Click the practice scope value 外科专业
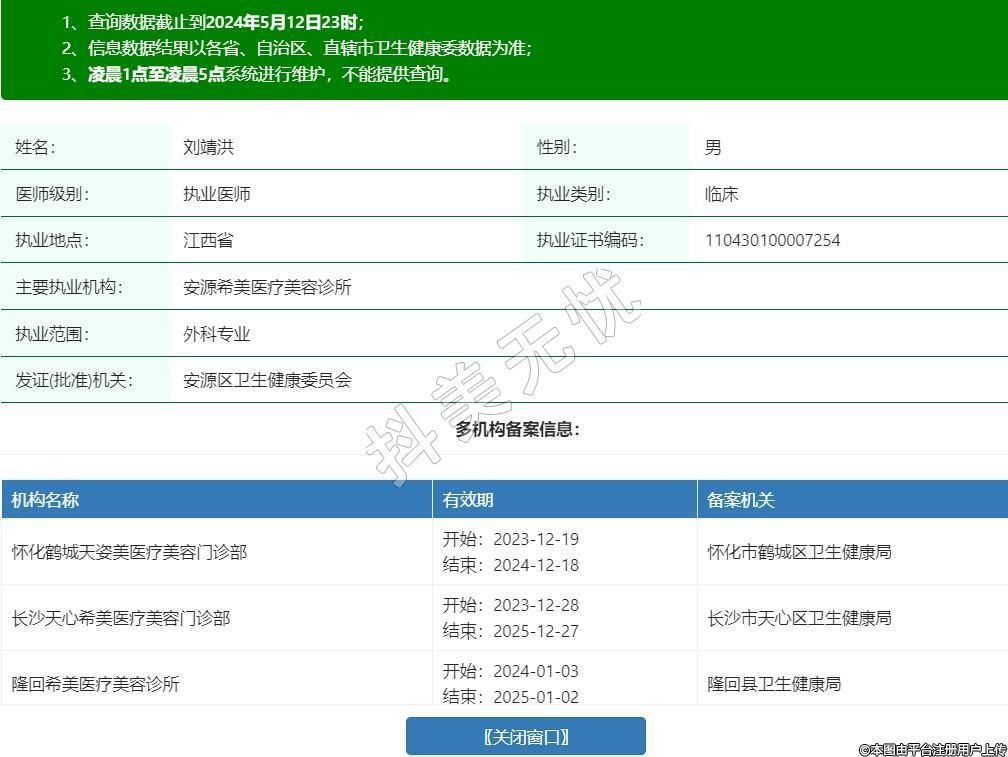Viewport: 1008px width, 757px height. pyautogui.click(x=216, y=334)
